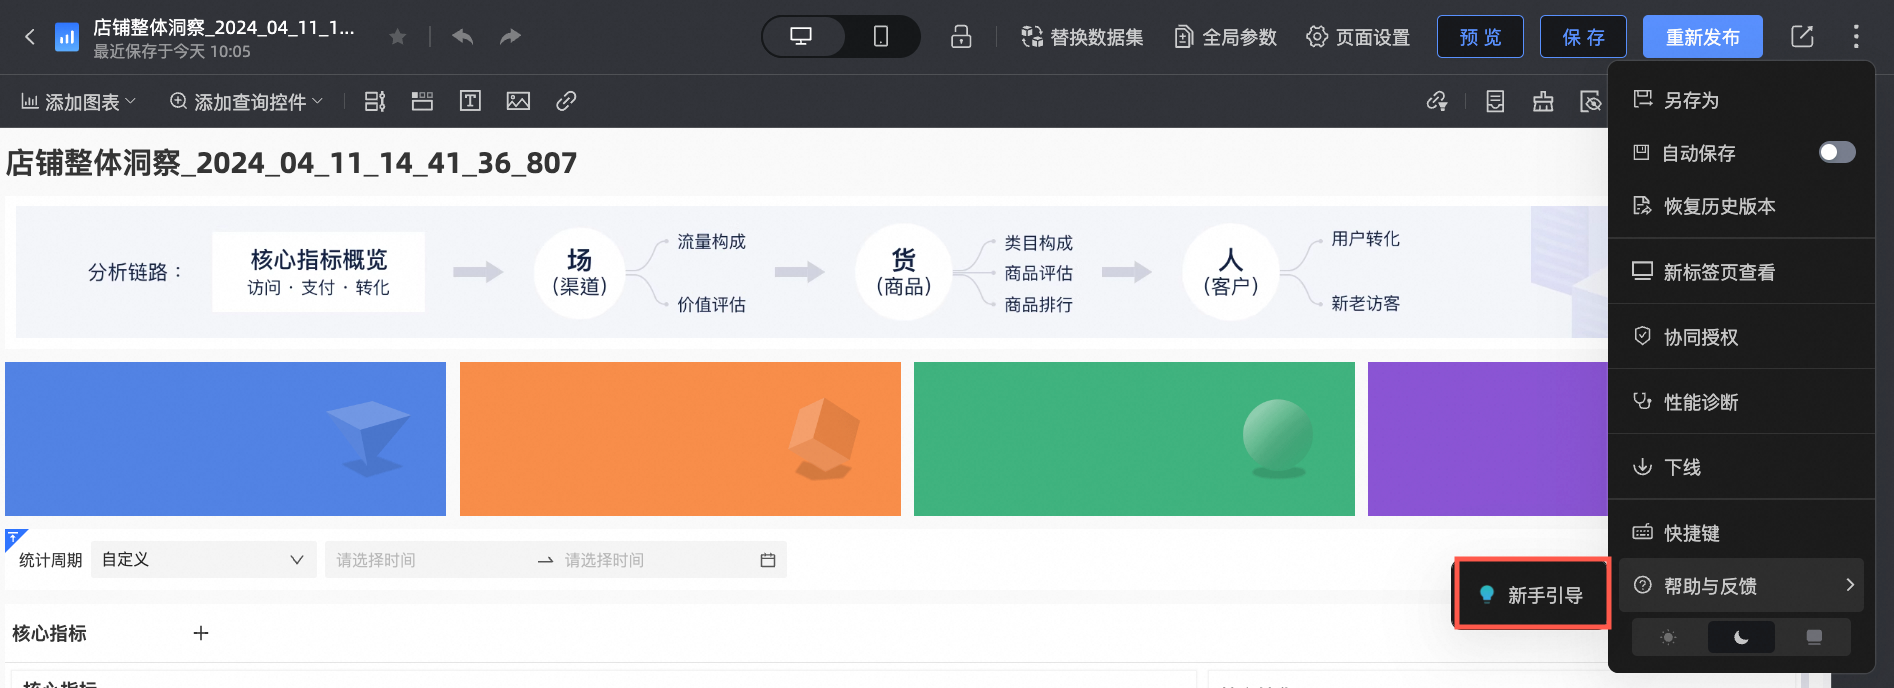Expand the 添加图表 dropdown
This screenshot has height=688, width=1894.
[78, 102]
